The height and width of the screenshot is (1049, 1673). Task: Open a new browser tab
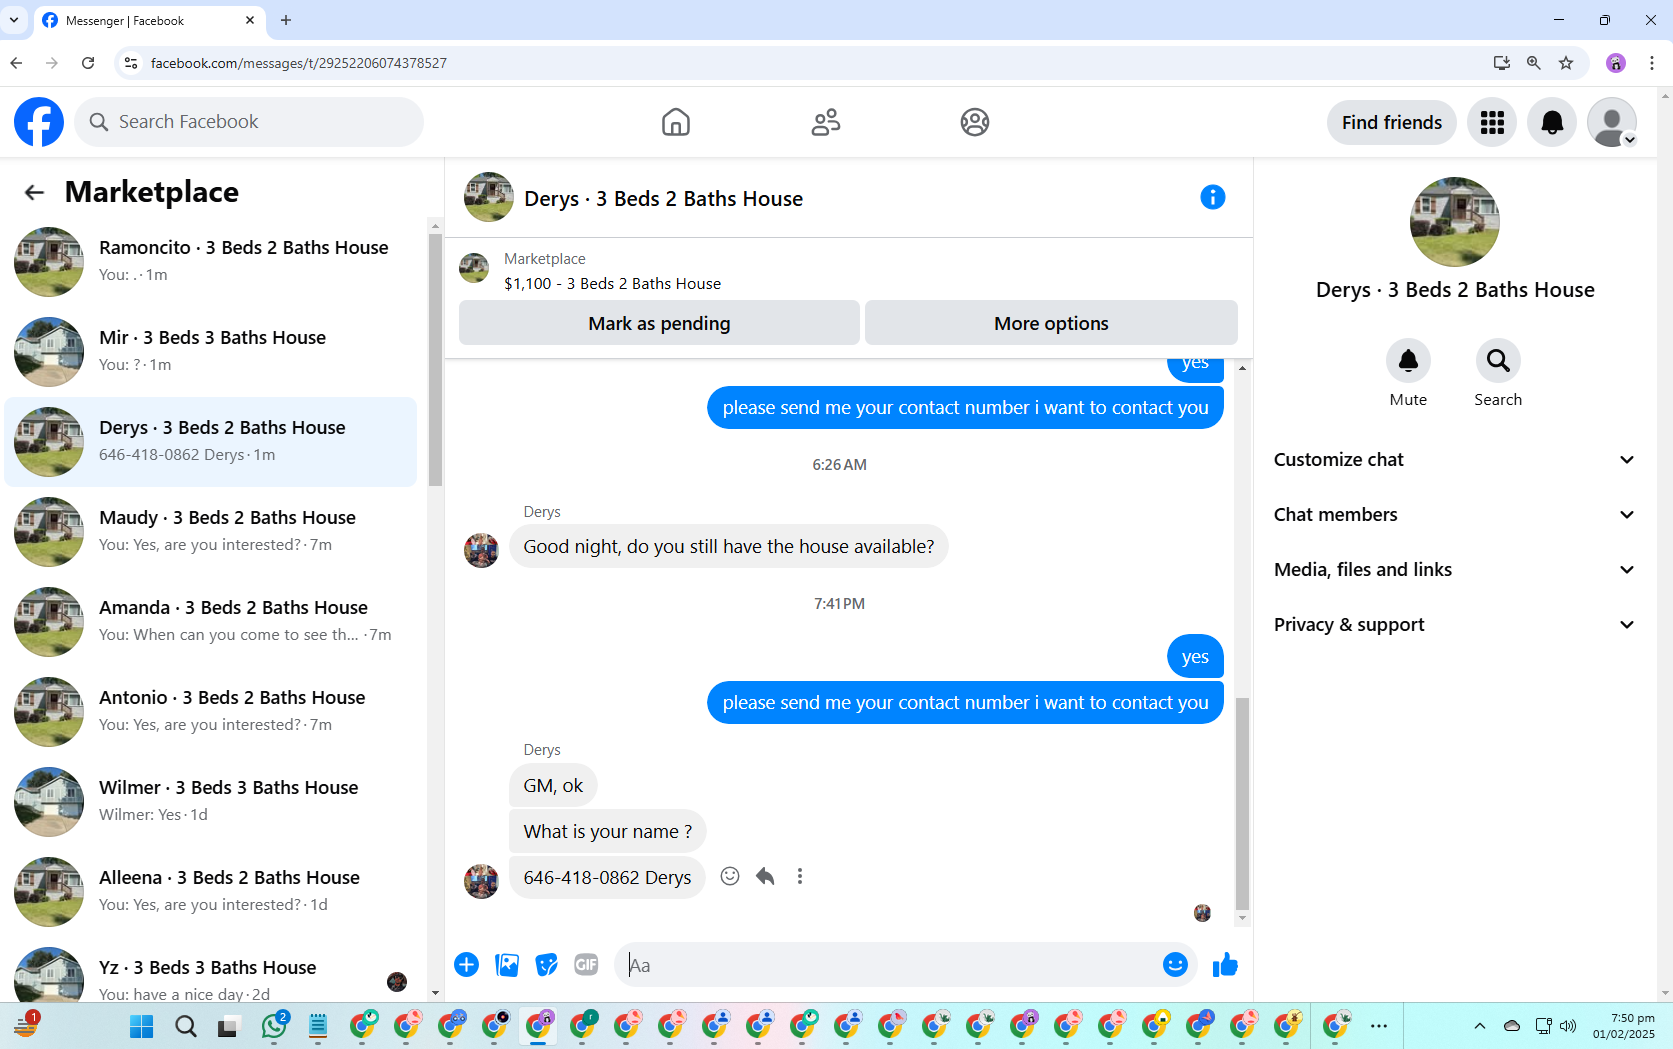pyautogui.click(x=286, y=20)
